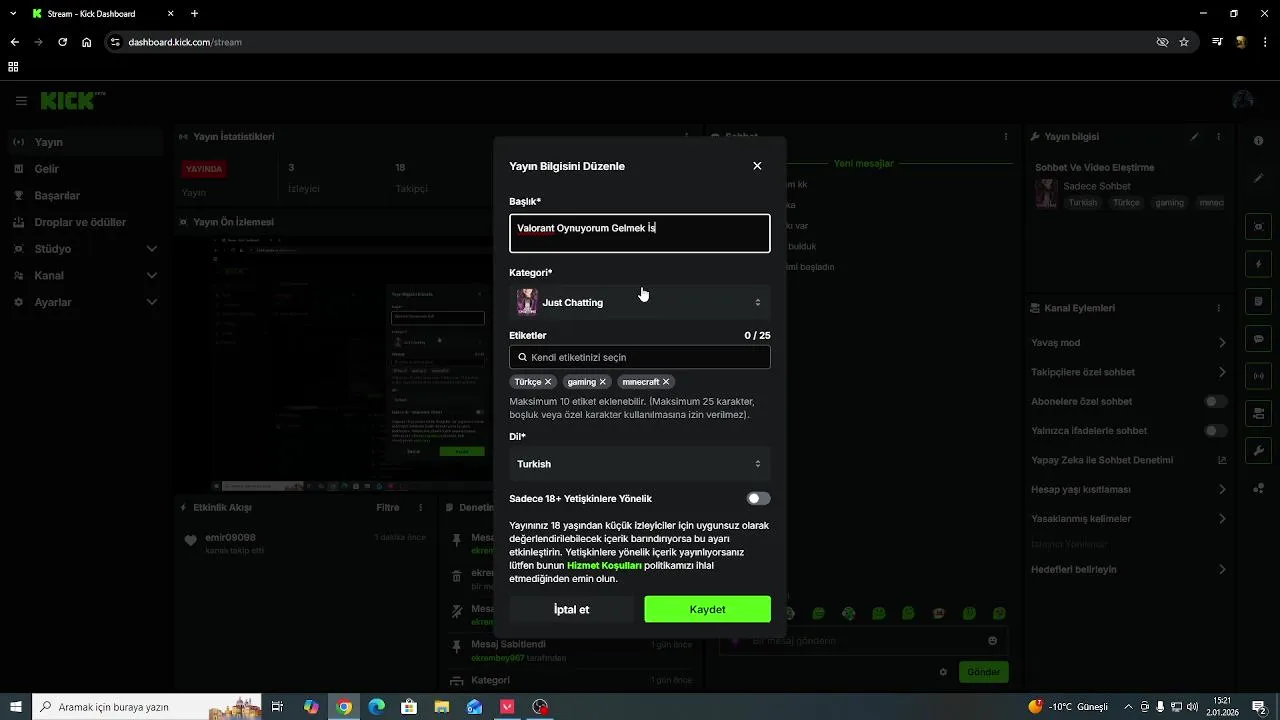This screenshot has height=720, width=1280.
Task: Click the Sadece Sohbet category thumbnail
Action: click(x=1046, y=193)
